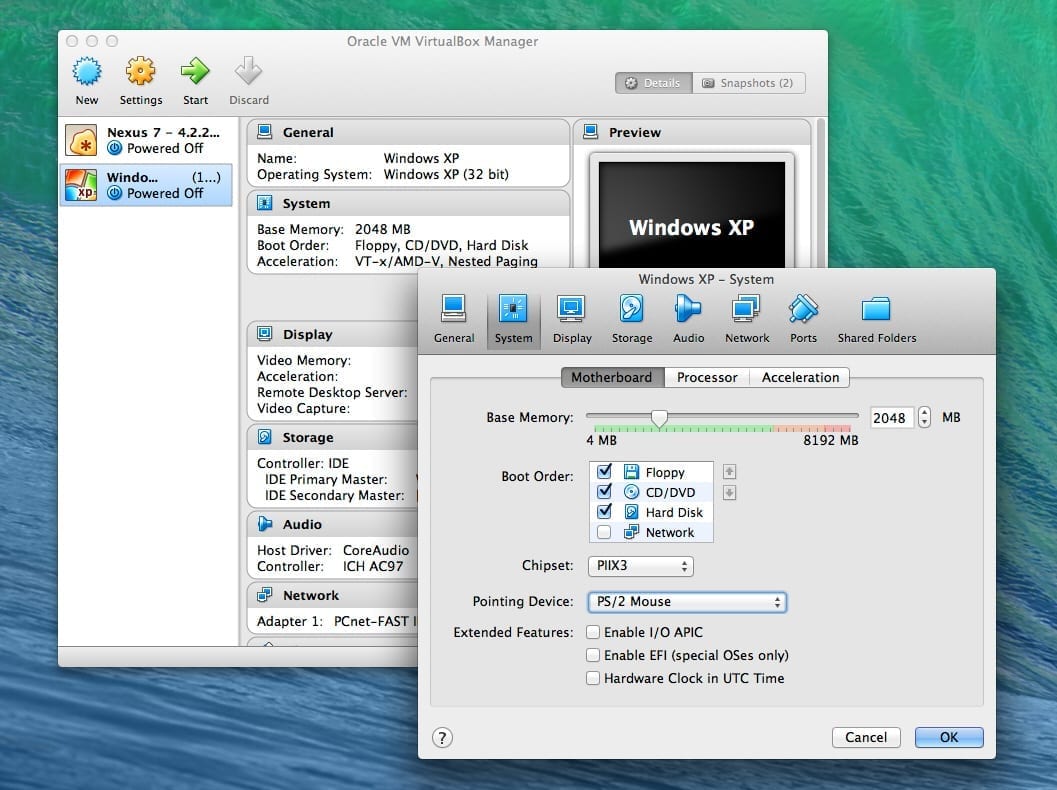This screenshot has height=790, width=1057.
Task: Click the "Remote Desktop Server:" label
Action: [332, 392]
